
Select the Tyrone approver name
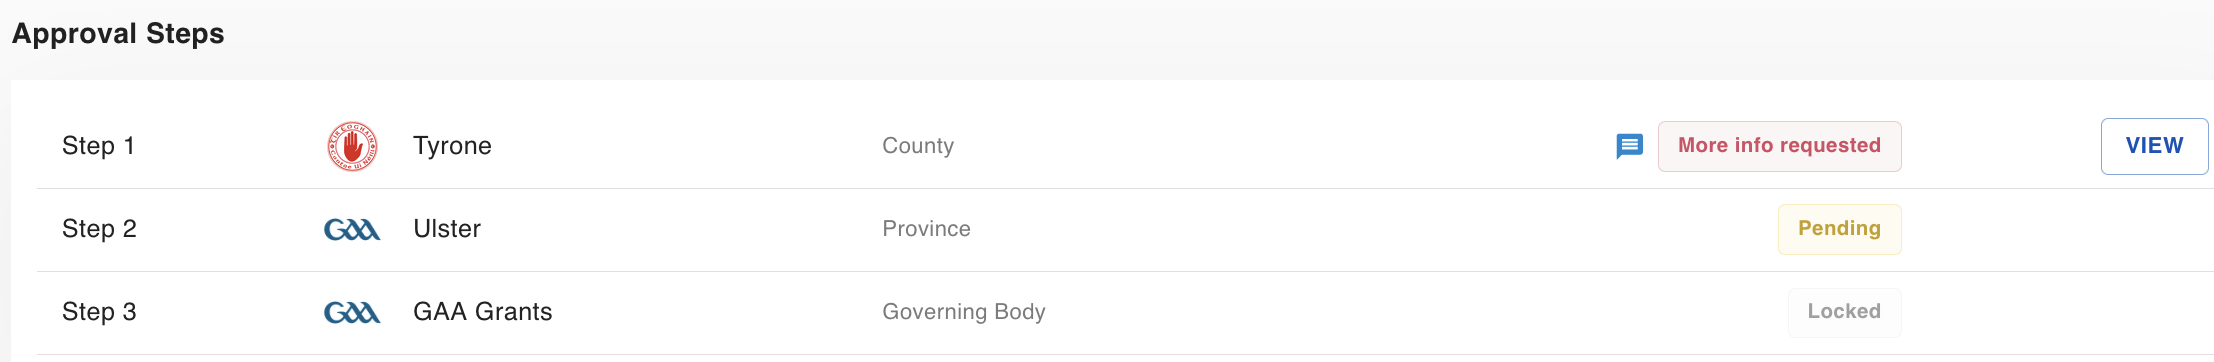point(452,146)
